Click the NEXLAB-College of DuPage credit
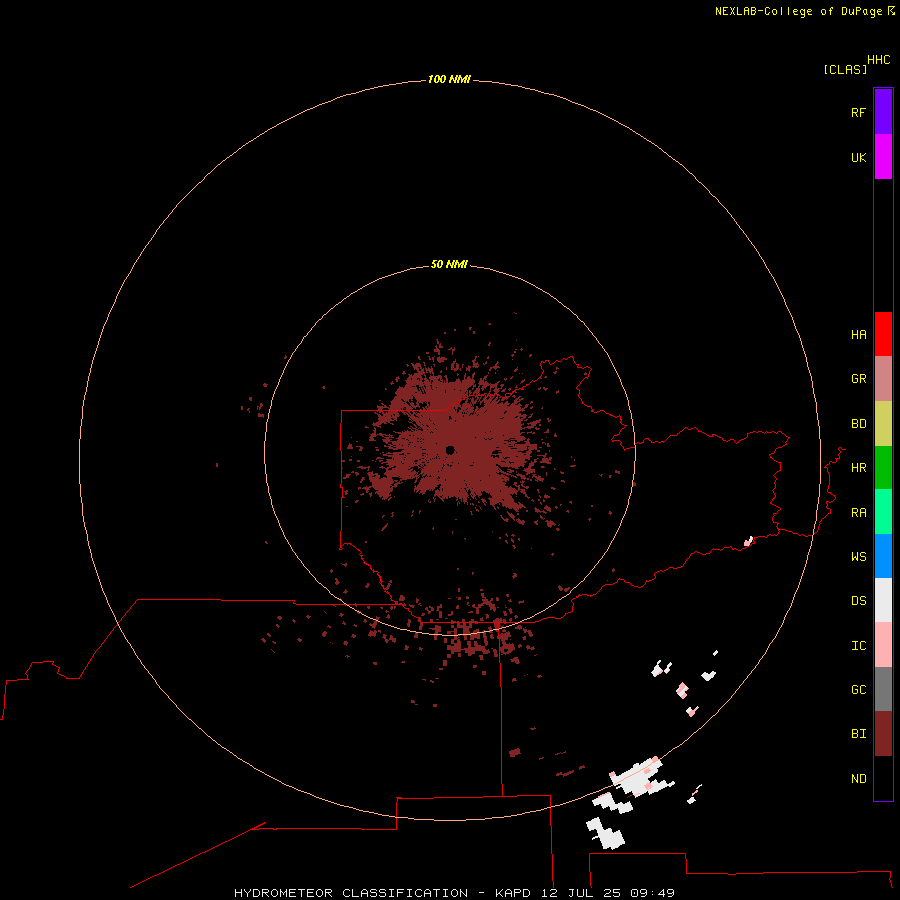 point(798,11)
